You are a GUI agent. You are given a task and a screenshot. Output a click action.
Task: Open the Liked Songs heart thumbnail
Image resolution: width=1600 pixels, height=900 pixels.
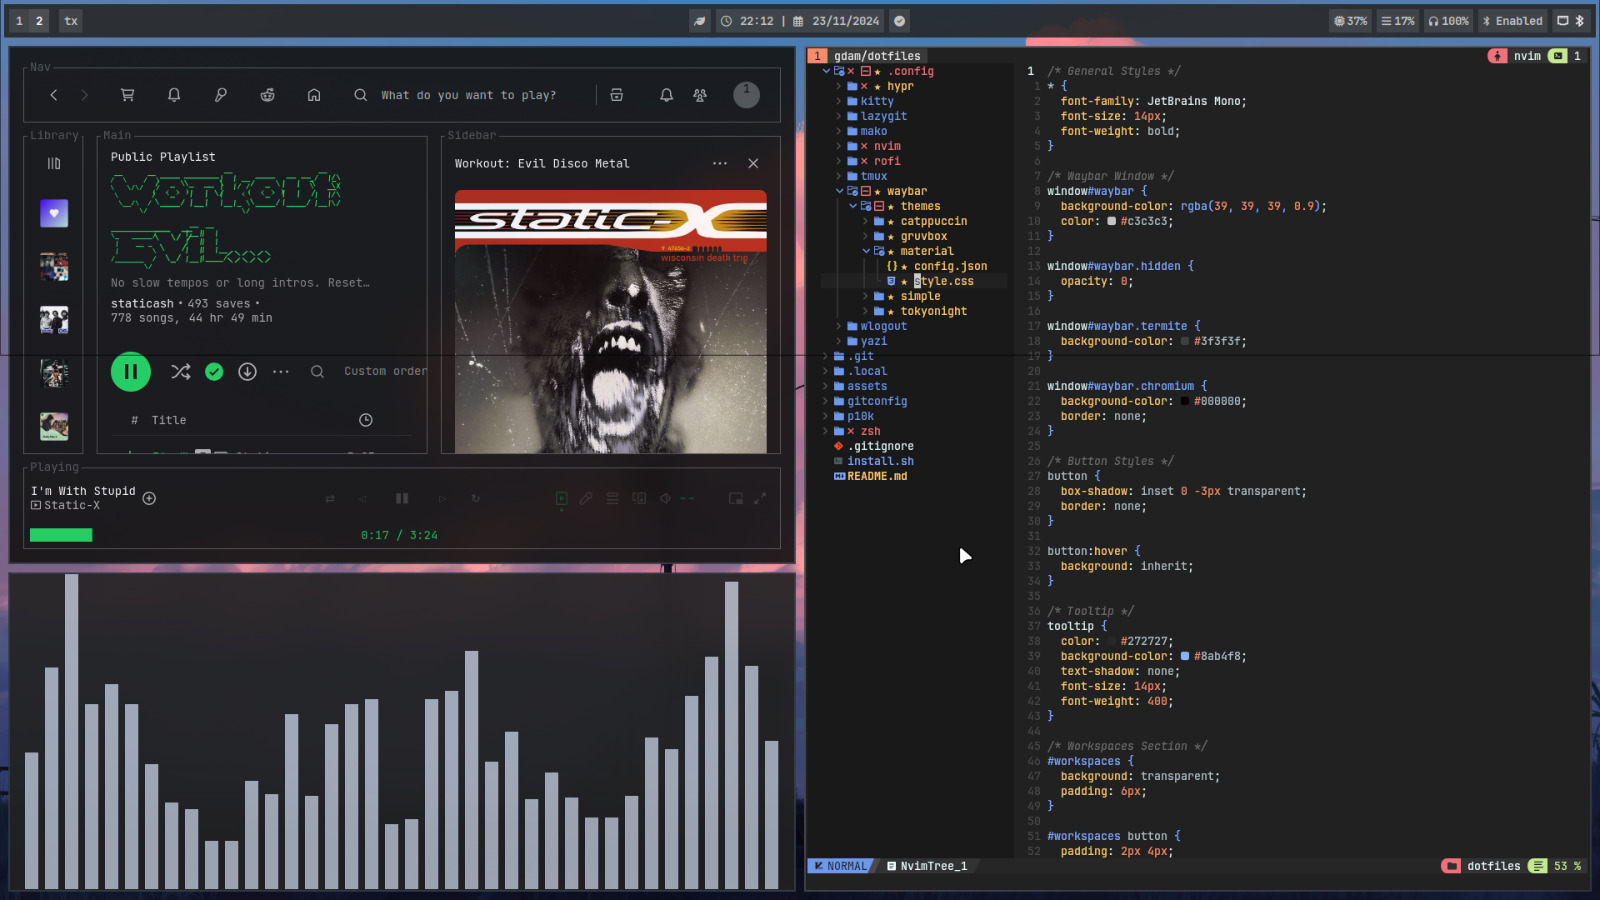[x=54, y=213]
